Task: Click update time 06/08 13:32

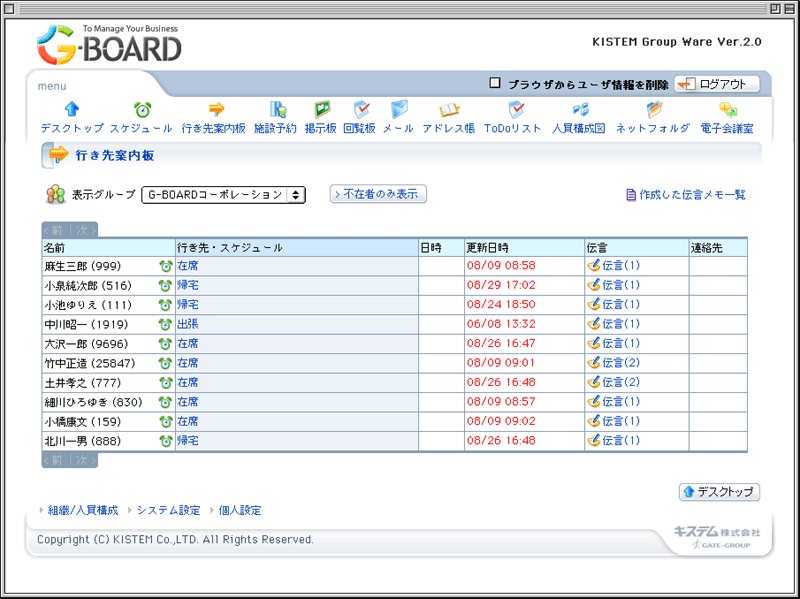Action: pyautogui.click(x=501, y=324)
